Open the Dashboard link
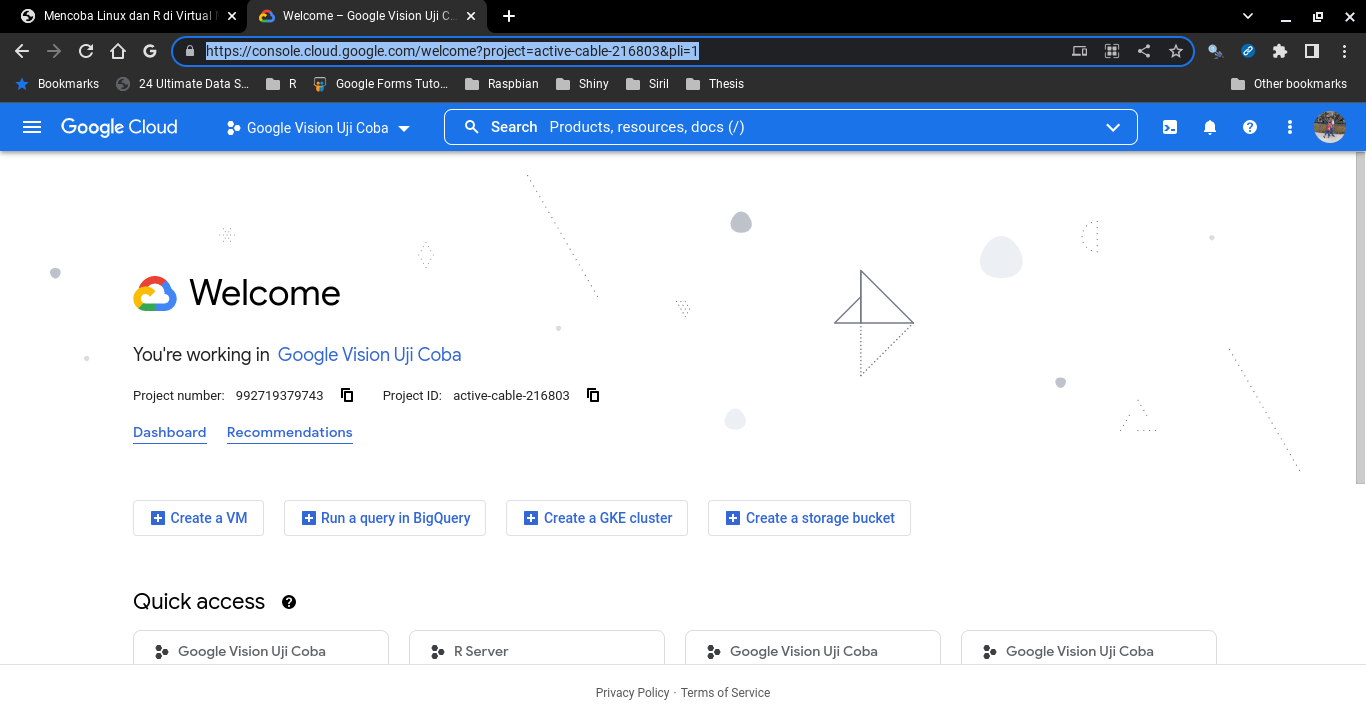This screenshot has width=1366, height=720. [x=170, y=432]
